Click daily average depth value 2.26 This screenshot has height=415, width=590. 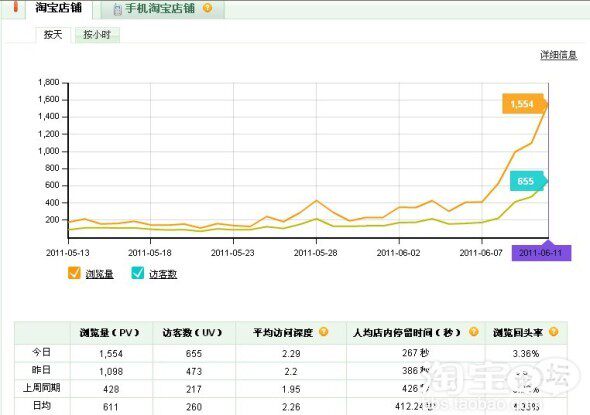tap(291, 407)
